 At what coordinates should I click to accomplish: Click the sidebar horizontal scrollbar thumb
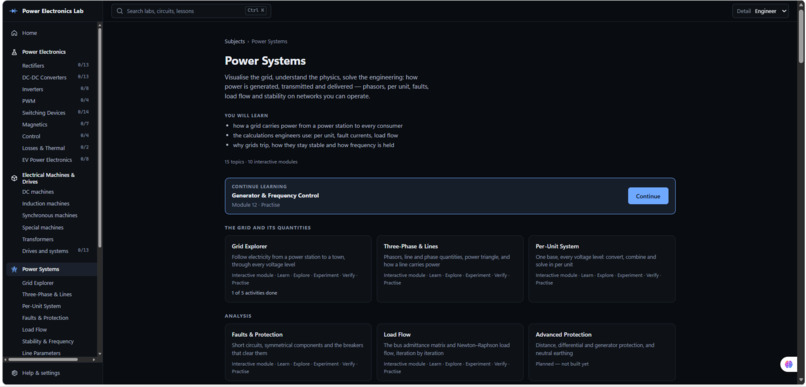pyautogui.click(x=42, y=360)
